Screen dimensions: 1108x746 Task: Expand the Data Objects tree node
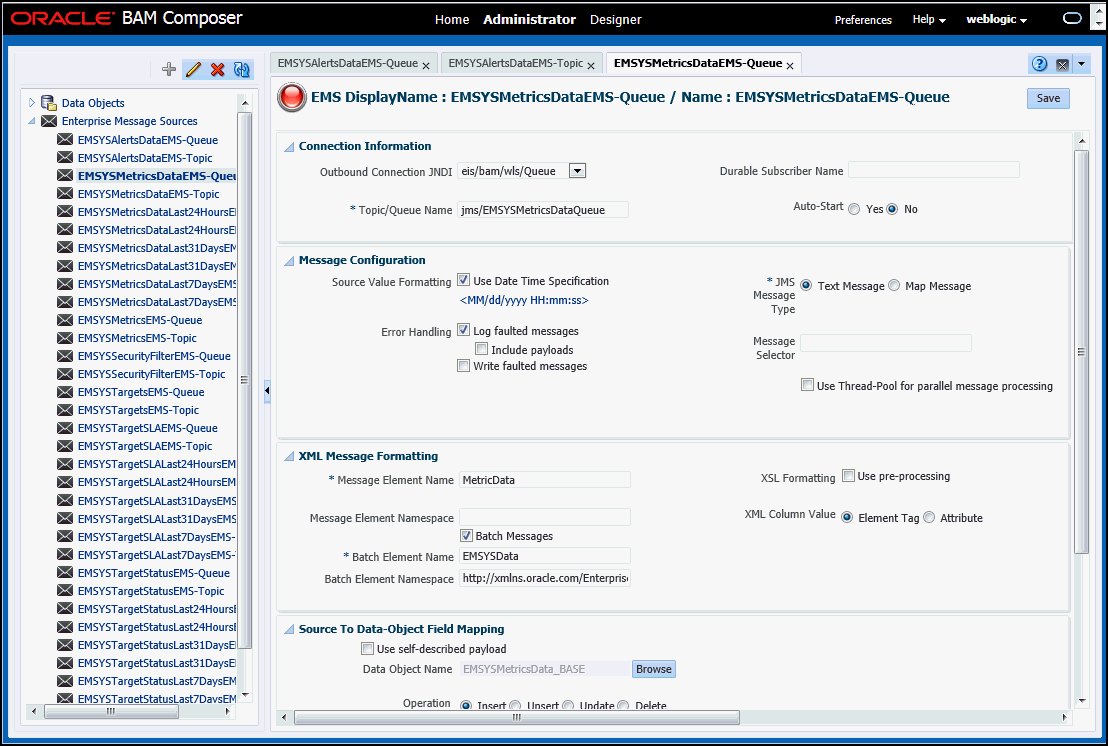coord(33,104)
